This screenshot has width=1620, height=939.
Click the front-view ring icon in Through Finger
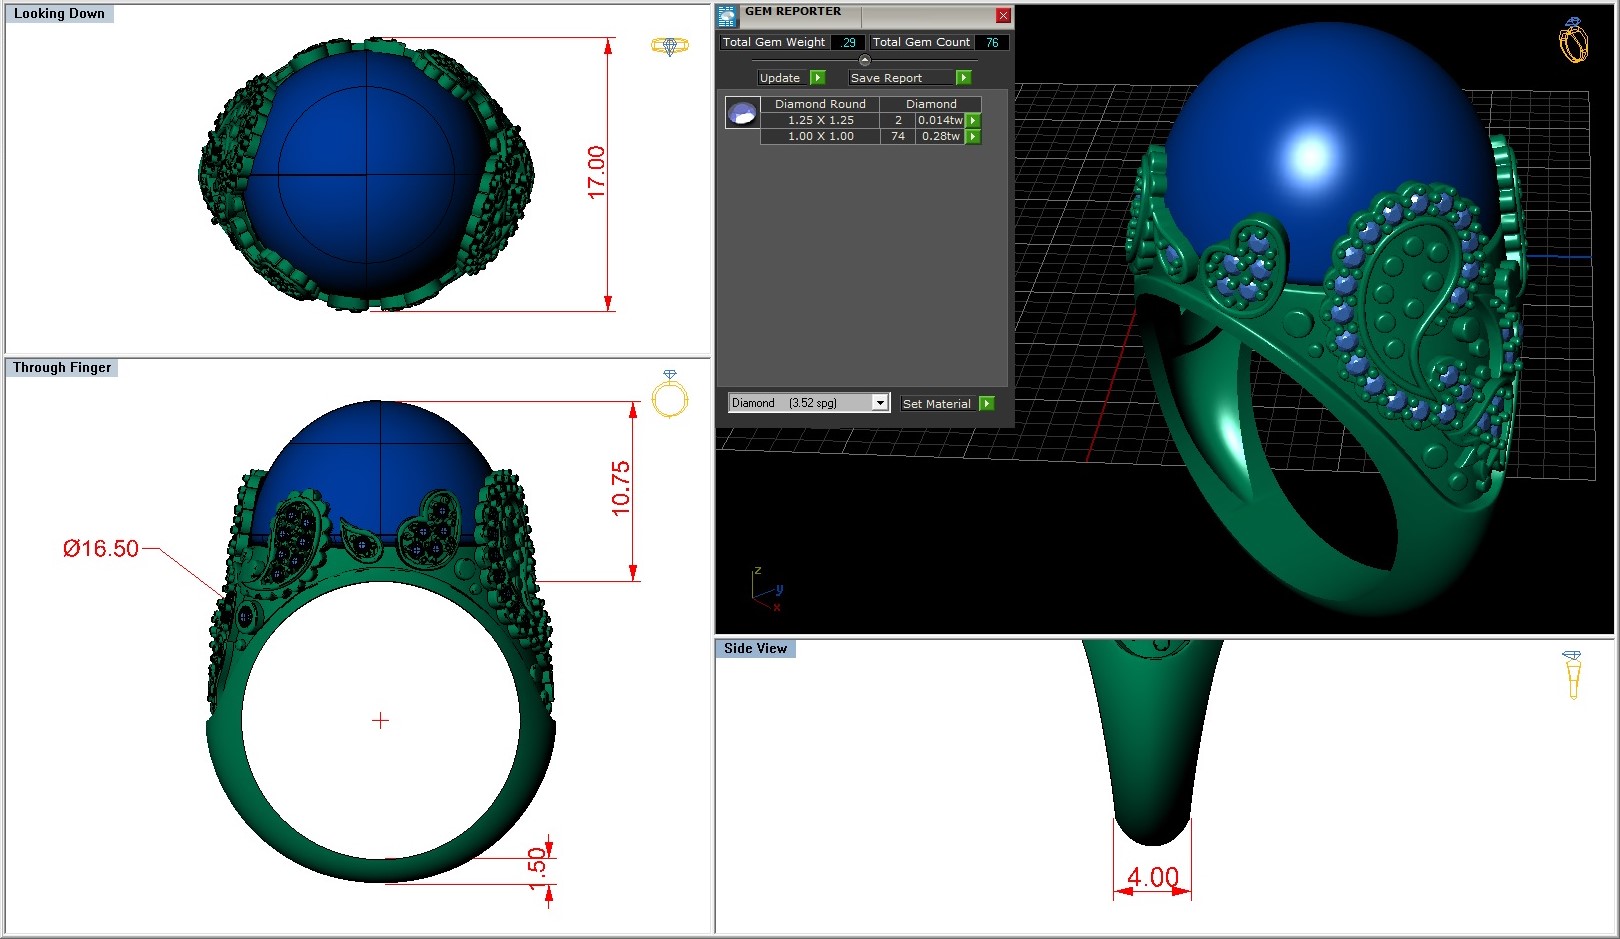click(670, 394)
